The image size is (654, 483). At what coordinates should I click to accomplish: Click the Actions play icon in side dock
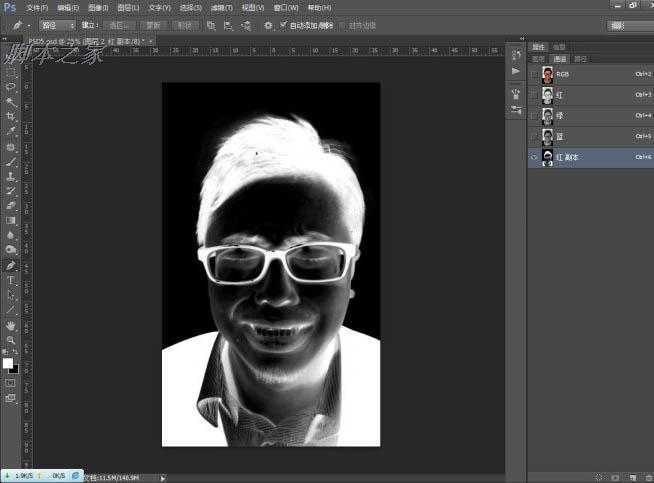tap(516, 71)
